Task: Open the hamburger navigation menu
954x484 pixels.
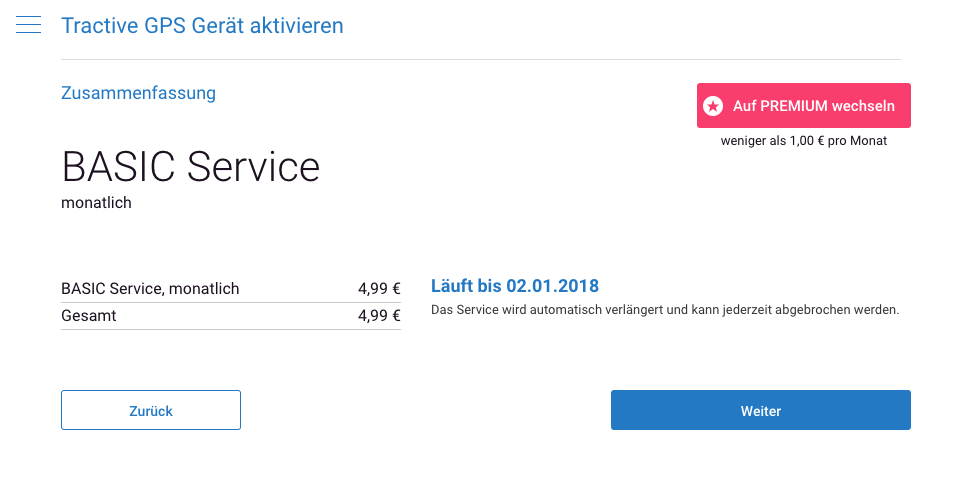Action: click(29, 25)
